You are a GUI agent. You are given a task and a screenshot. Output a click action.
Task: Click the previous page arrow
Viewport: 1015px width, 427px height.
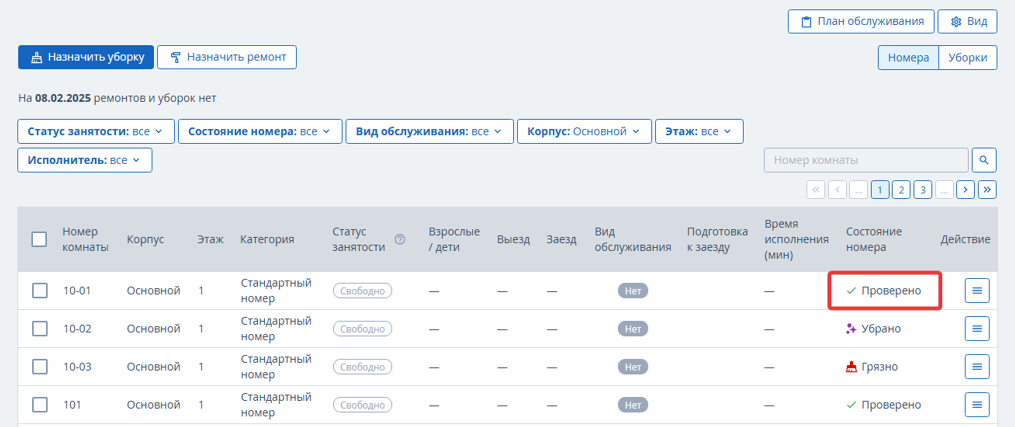point(837,190)
